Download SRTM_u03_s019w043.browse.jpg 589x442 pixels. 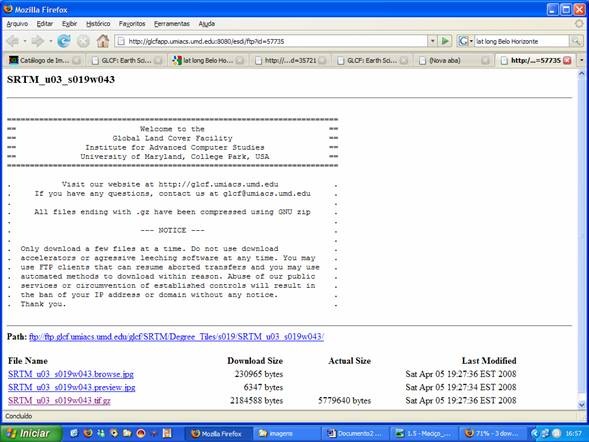[71, 374]
